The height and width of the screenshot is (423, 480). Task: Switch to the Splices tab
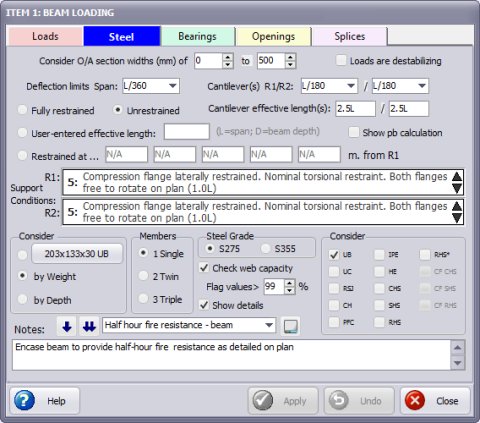pos(350,36)
